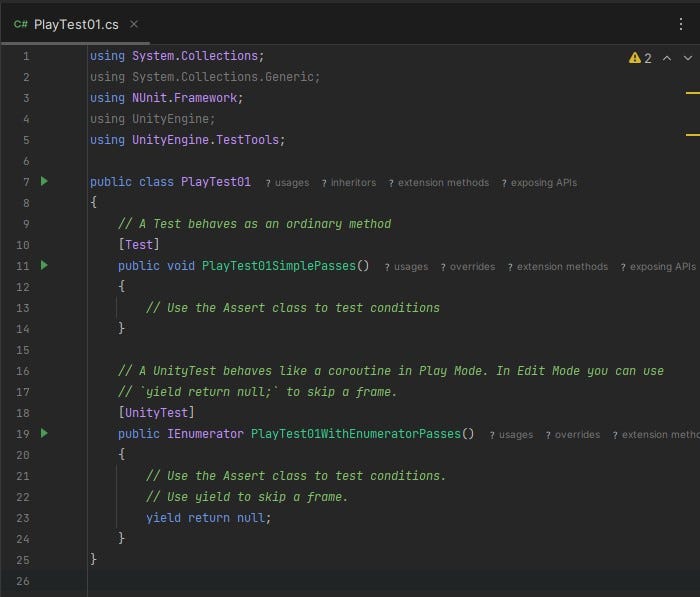This screenshot has height=597, width=700.
Task: Show usages of PlayTest01WithEnumeratorPasses method
Action: [511, 434]
